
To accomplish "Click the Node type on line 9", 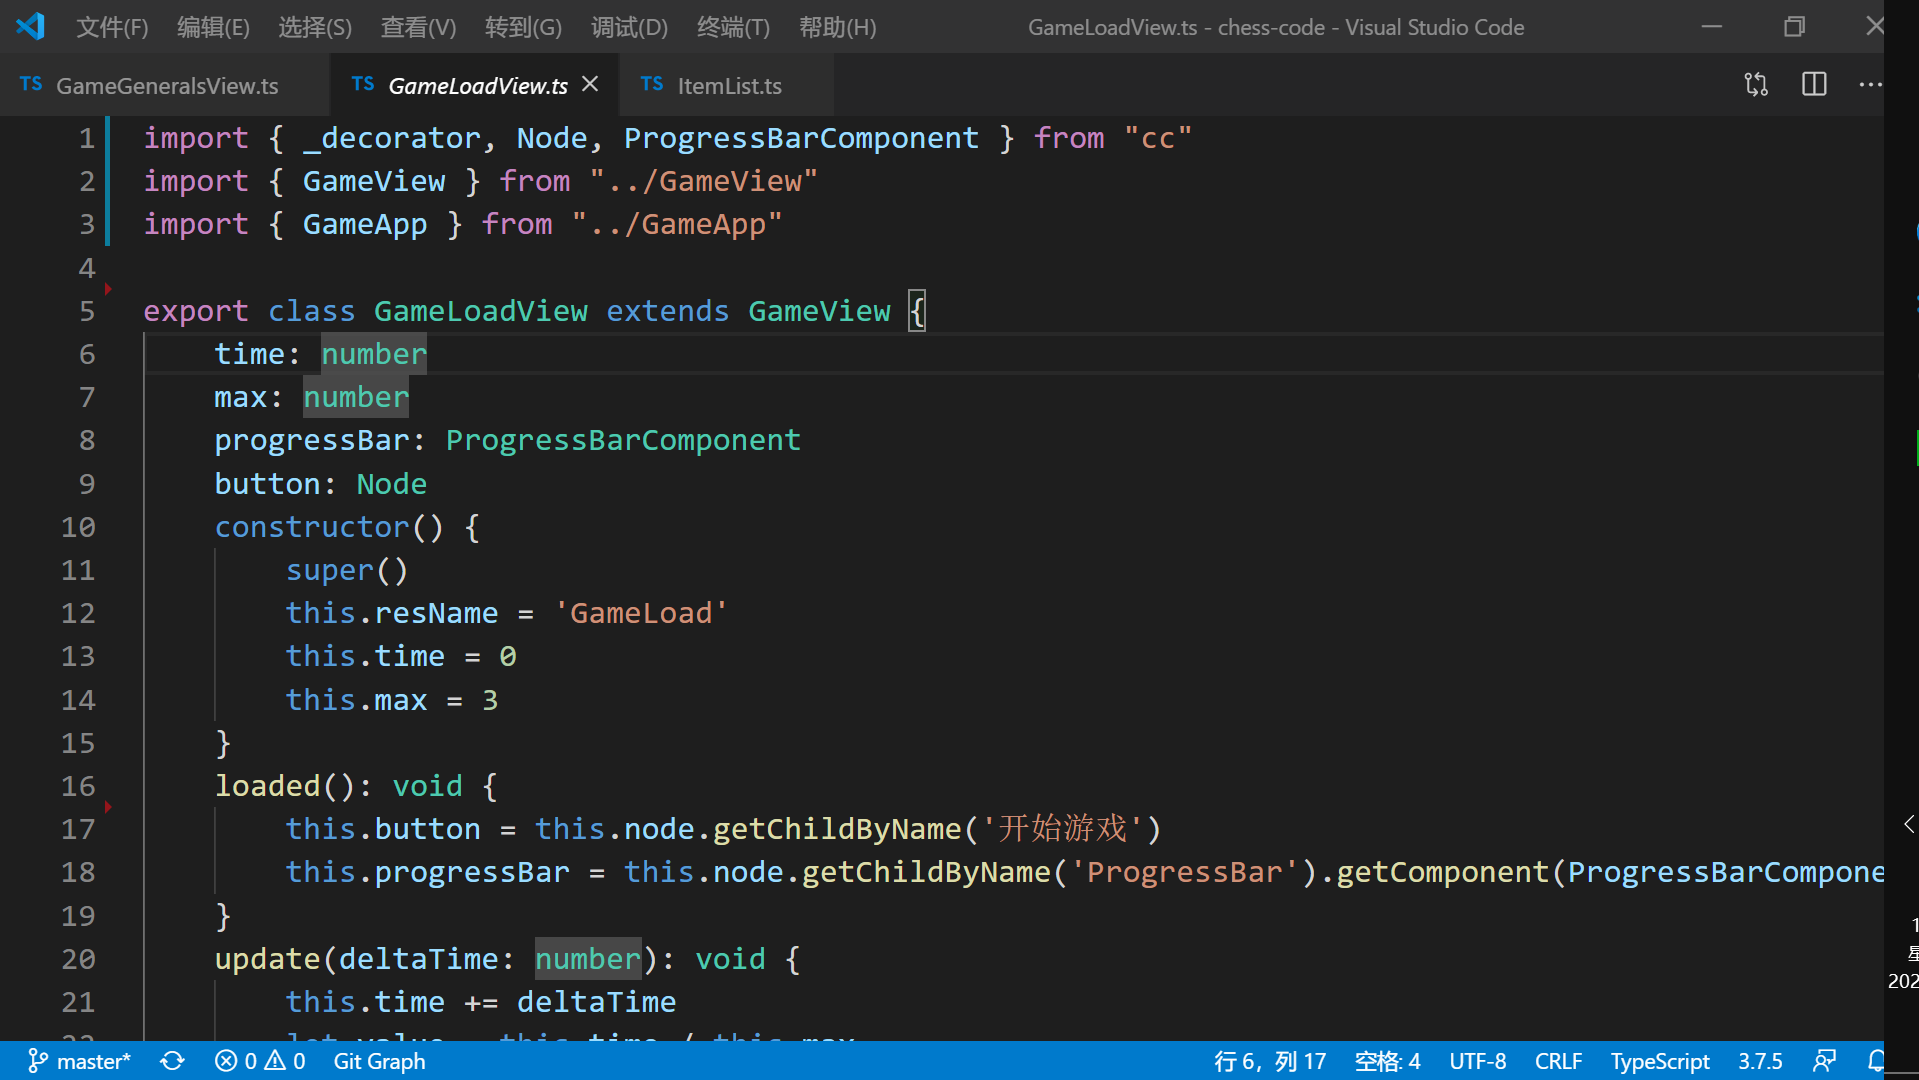I will (x=391, y=484).
